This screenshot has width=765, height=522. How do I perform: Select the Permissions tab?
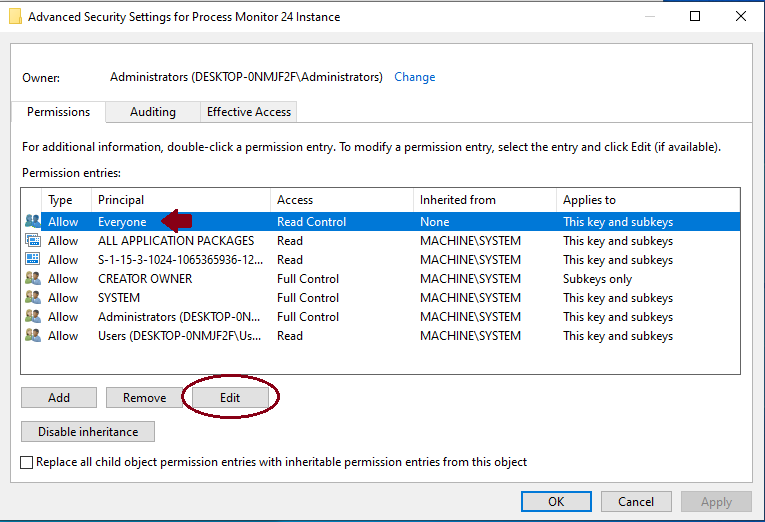tap(58, 112)
